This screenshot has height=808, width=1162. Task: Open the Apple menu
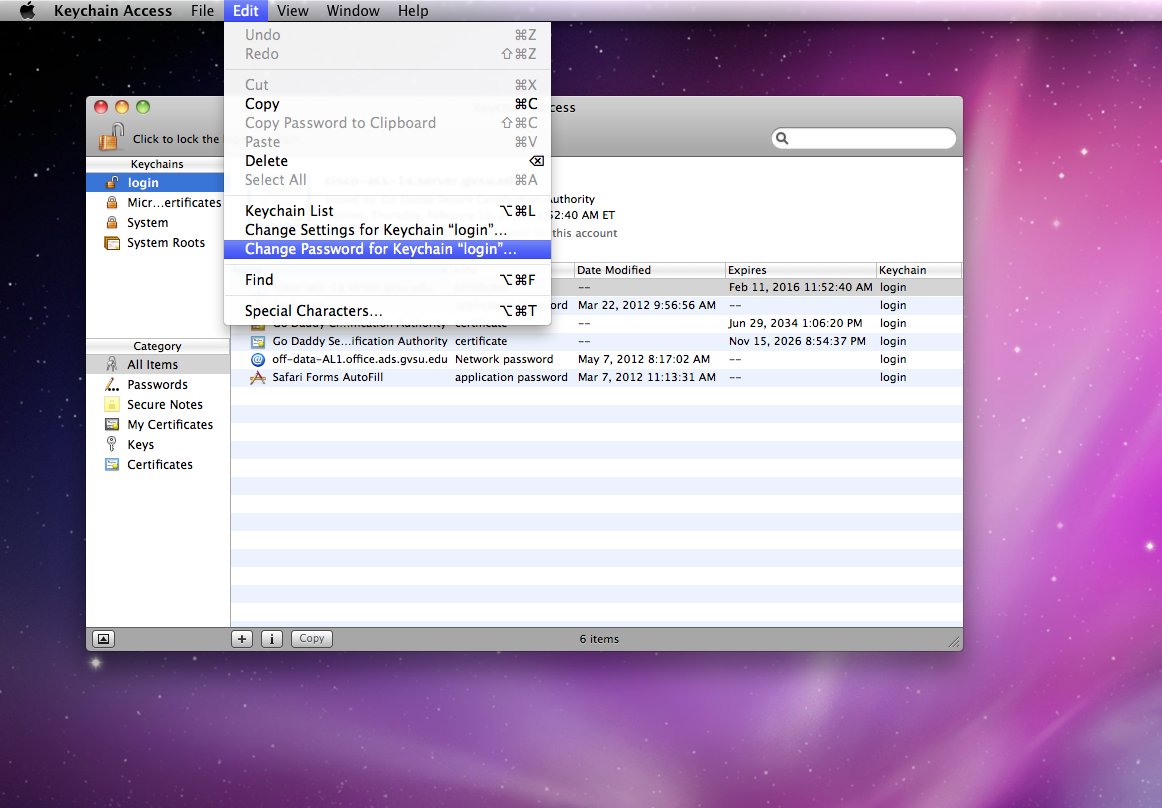[27, 11]
